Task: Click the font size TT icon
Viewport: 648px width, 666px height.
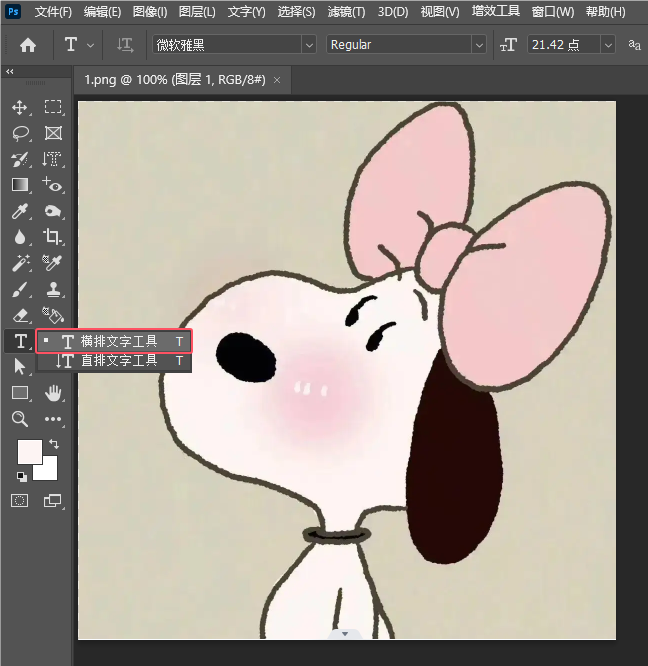Action: pyautogui.click(x=508, y=45)
